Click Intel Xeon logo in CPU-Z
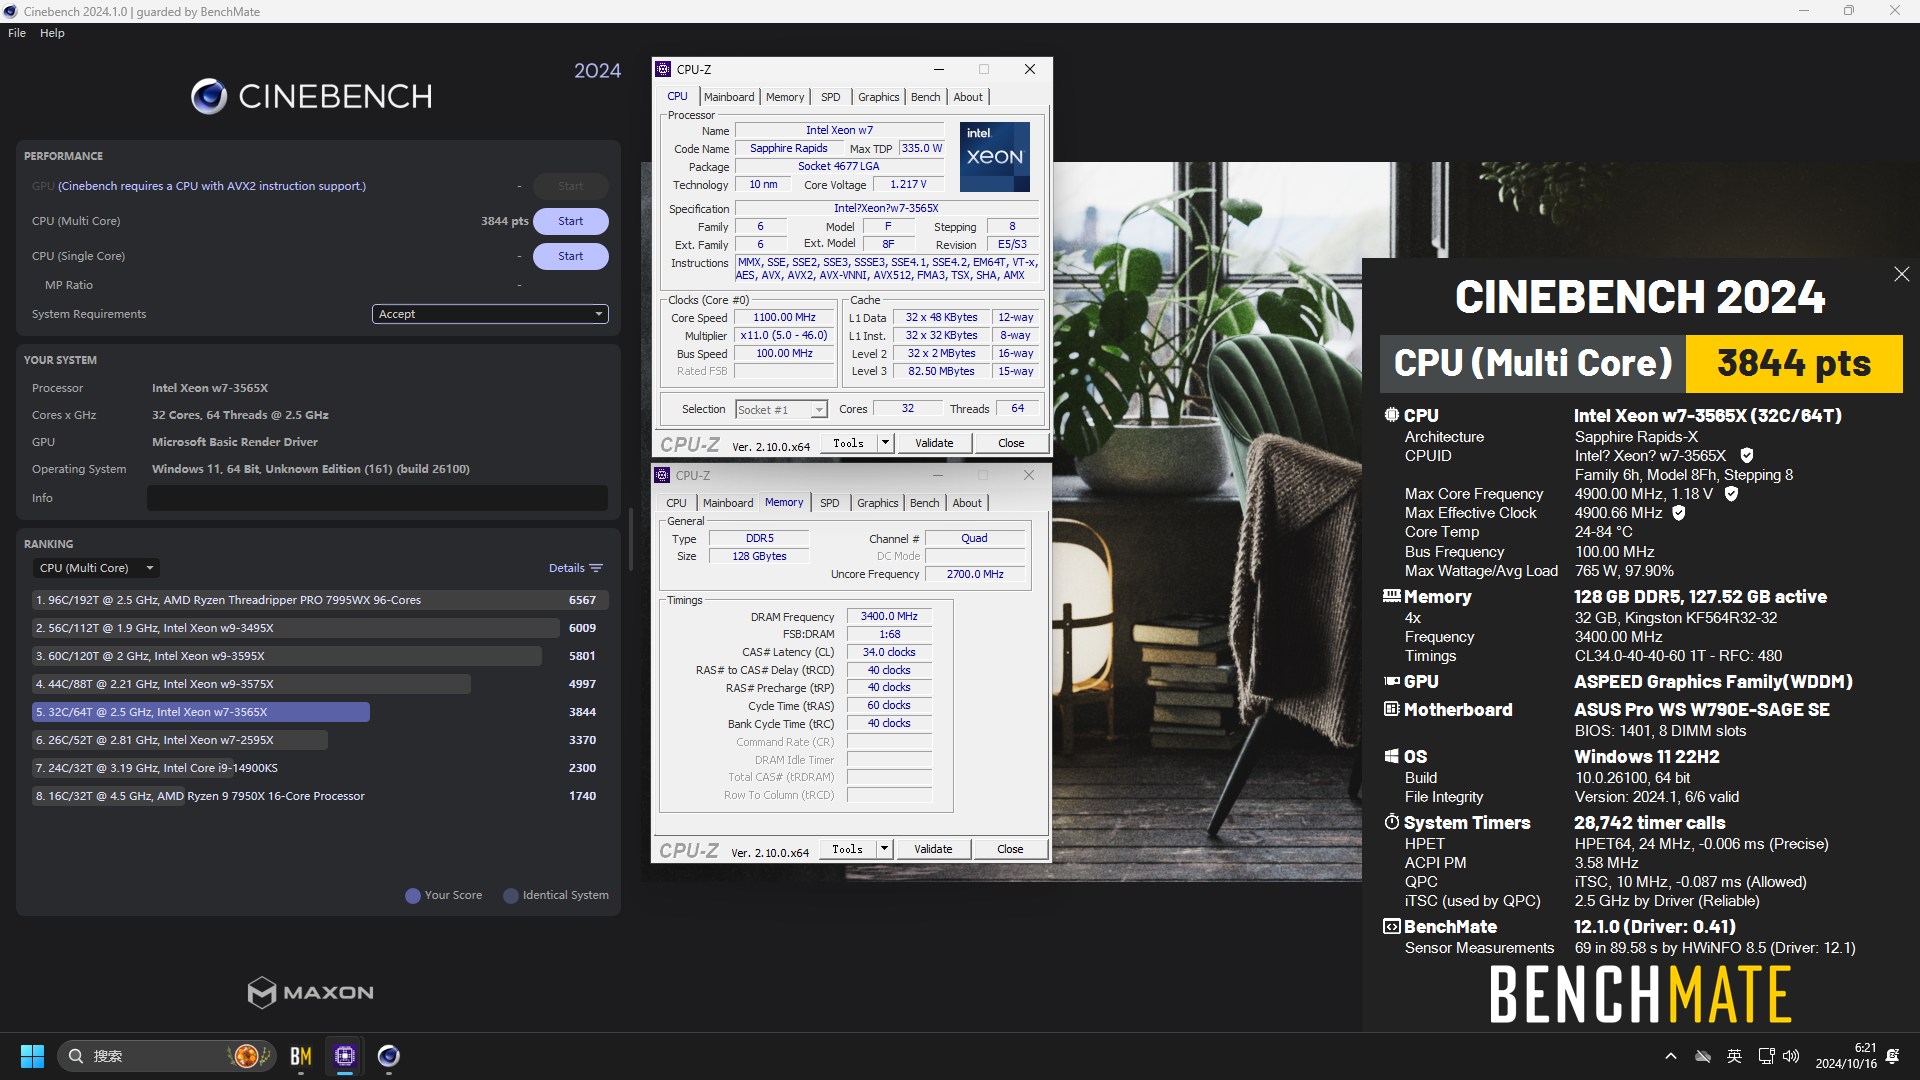1920x1080 pixels. coord(994,157)
